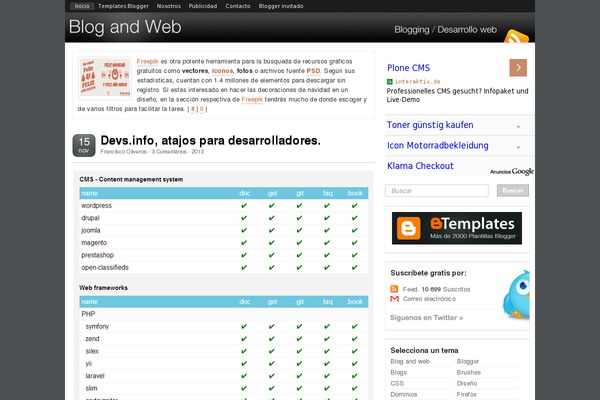Click the Desarrollo web tagline link
The width and height of the screenshot is (600, 400).
pyautogui.click(x=467, y=30)
